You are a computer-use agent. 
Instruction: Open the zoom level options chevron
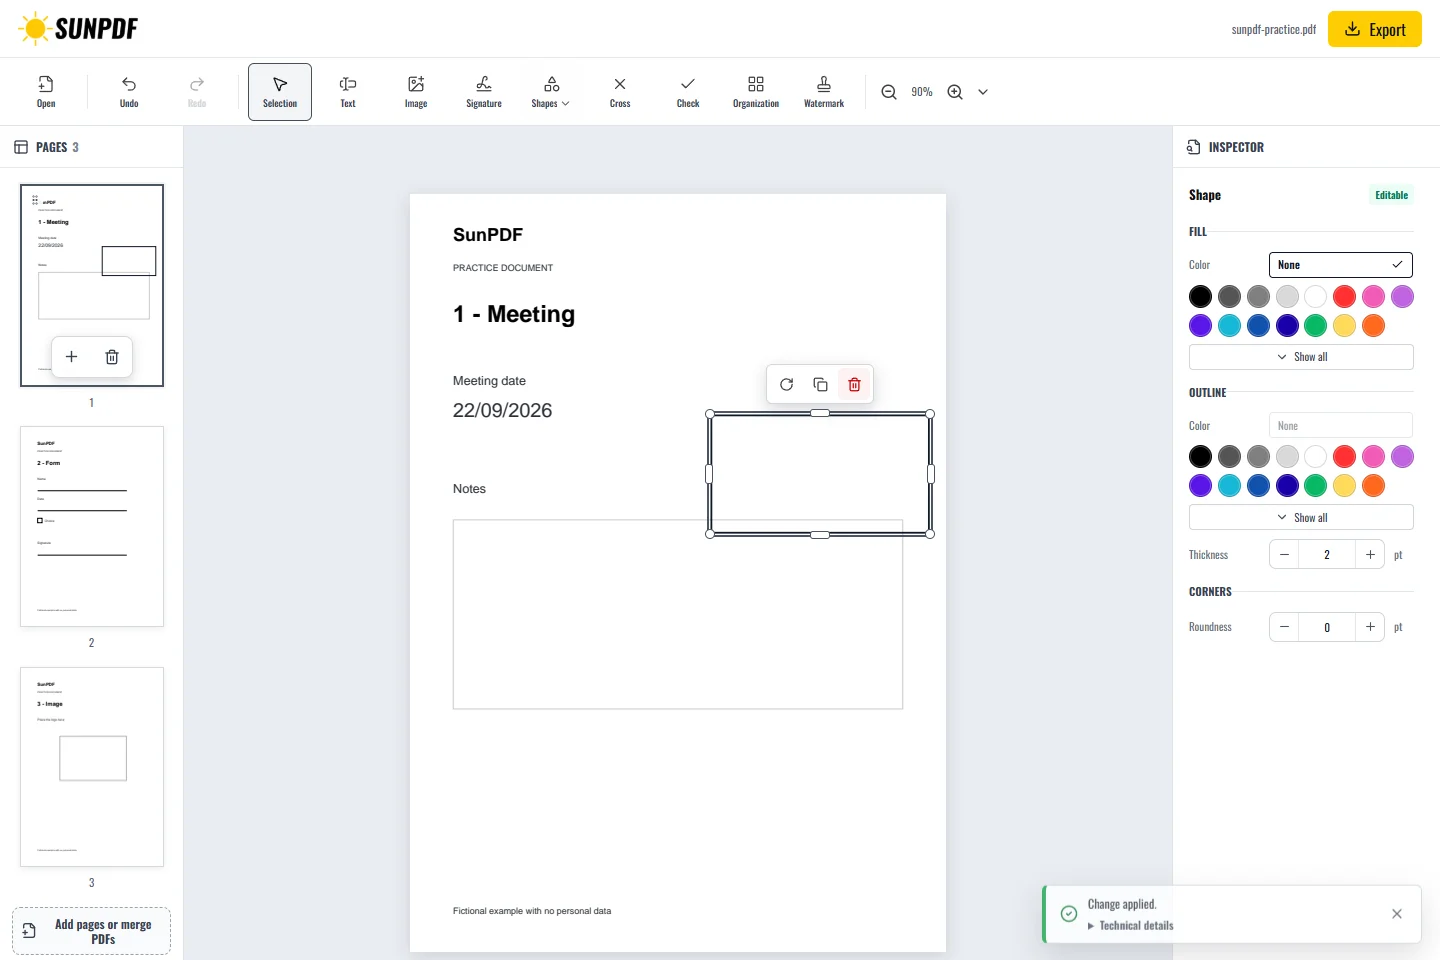coord(983,92)
